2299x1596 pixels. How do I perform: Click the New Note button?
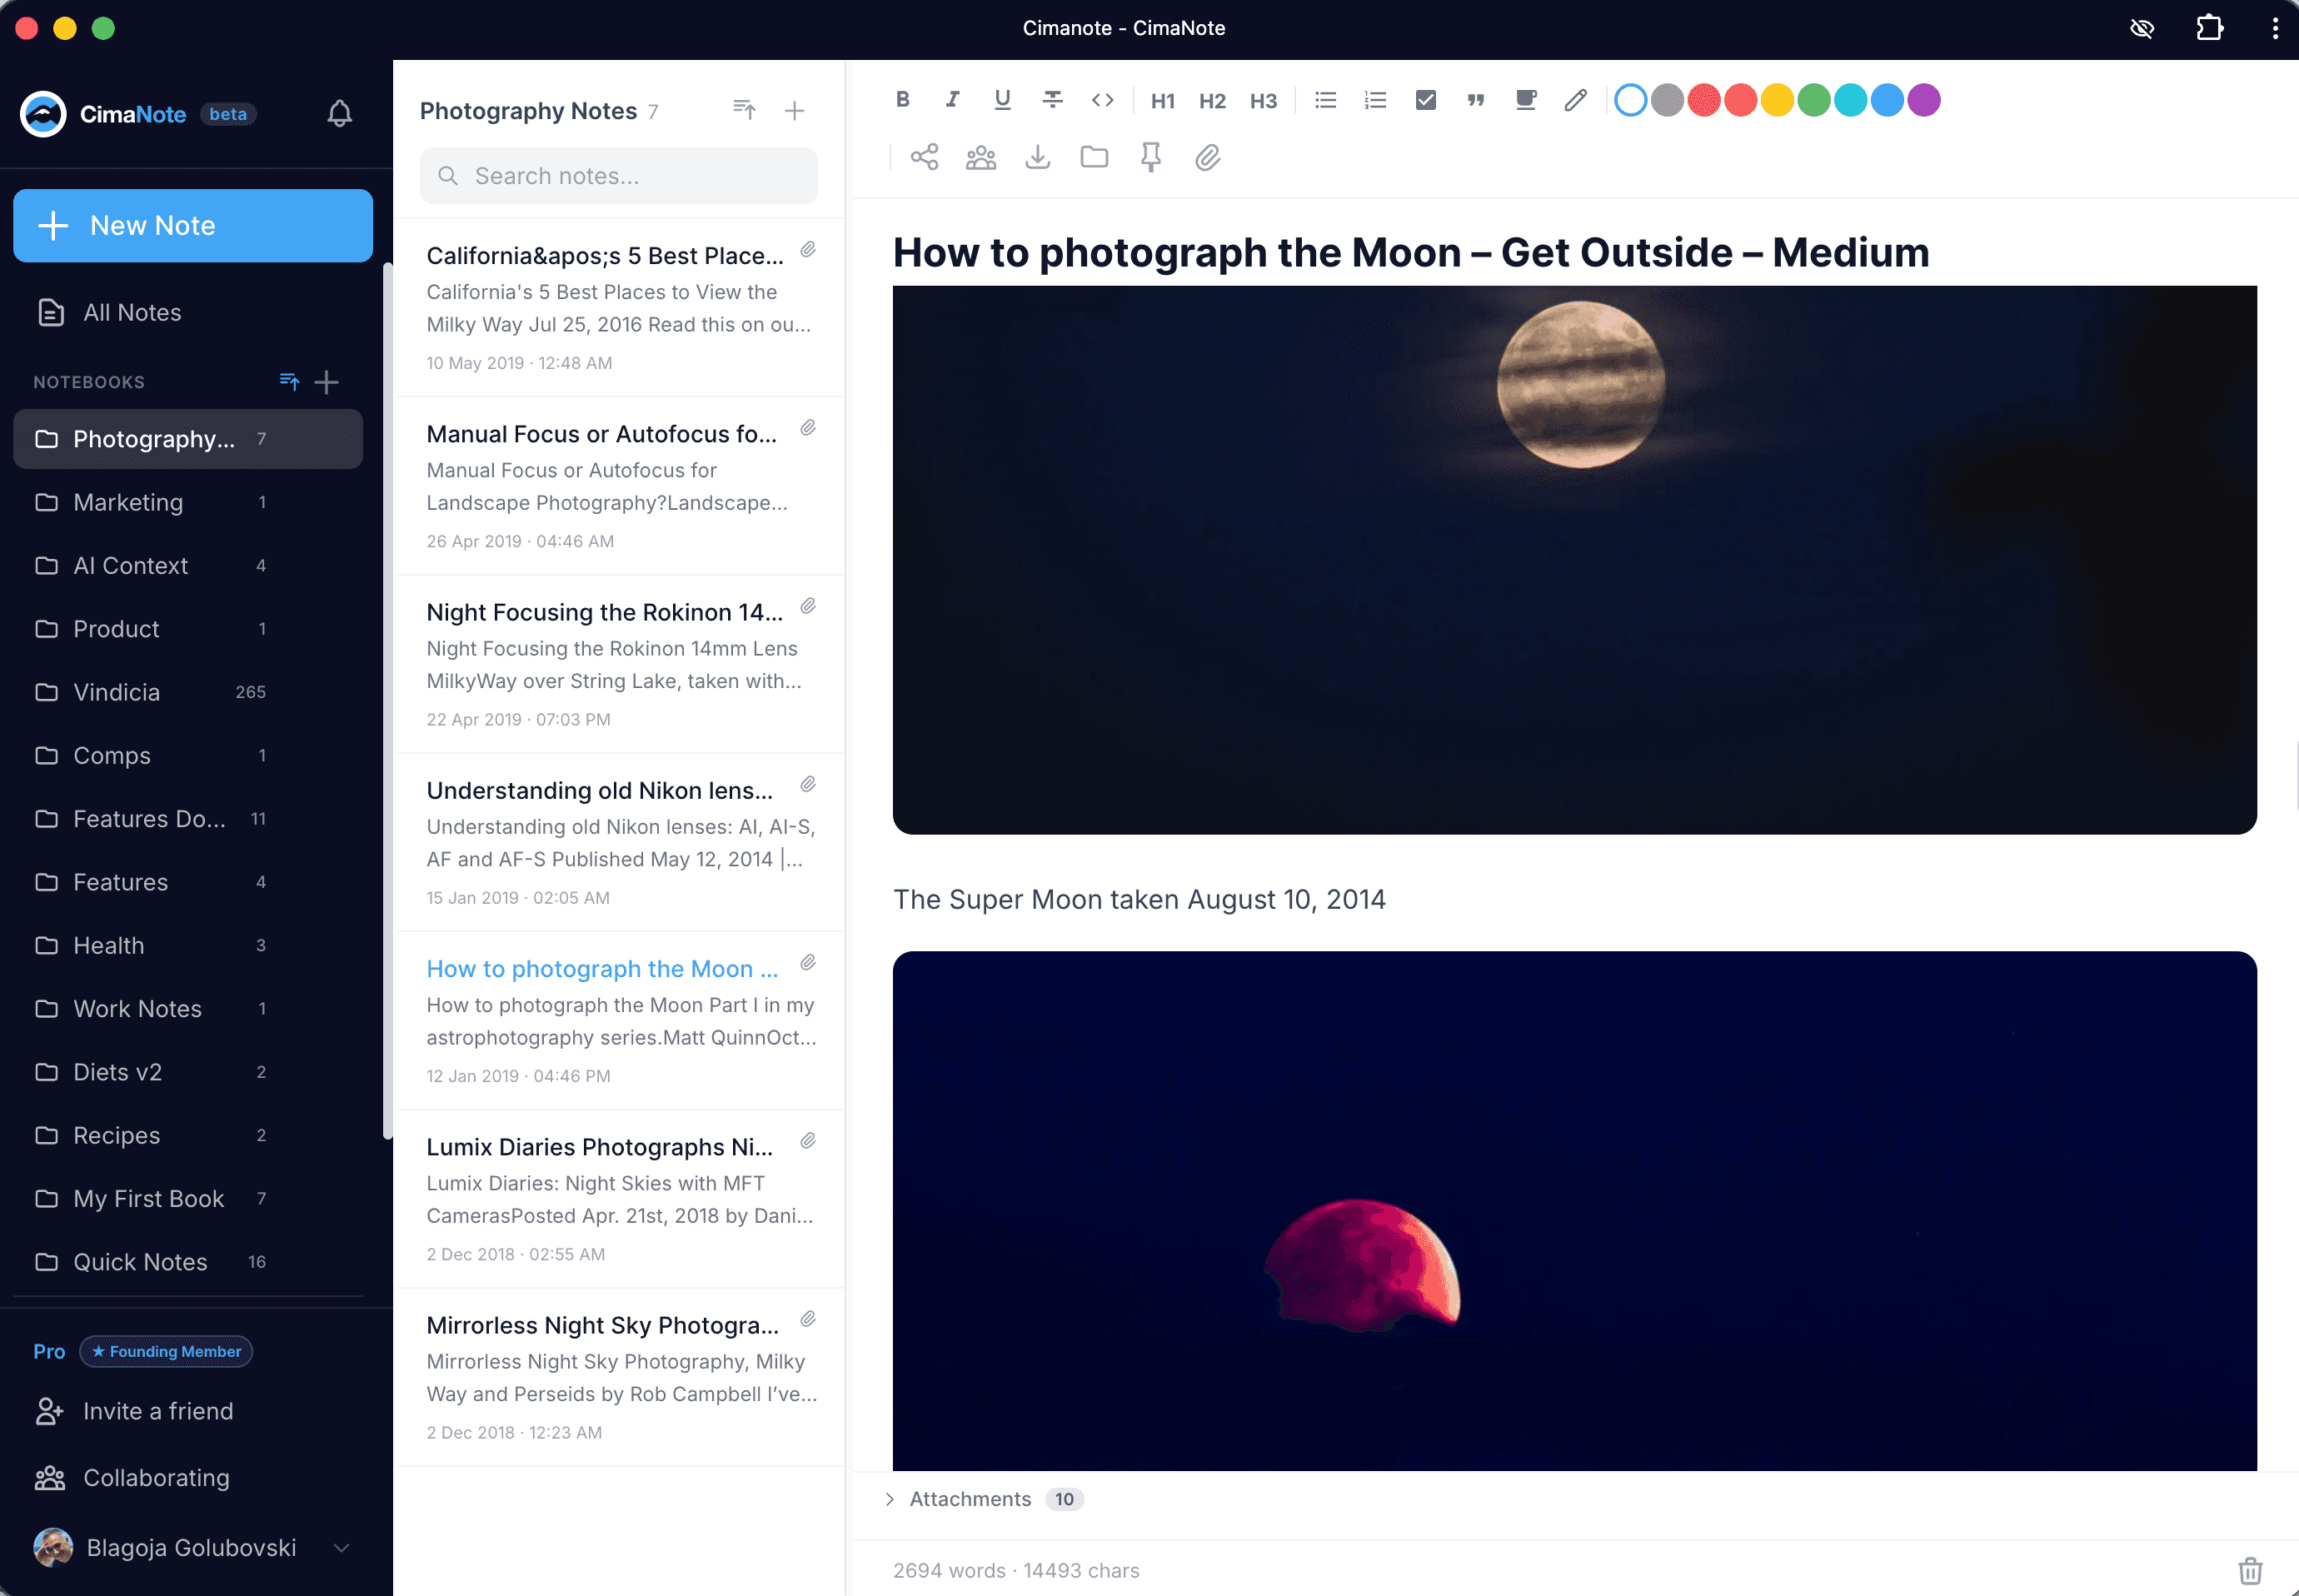coord(192,225)
